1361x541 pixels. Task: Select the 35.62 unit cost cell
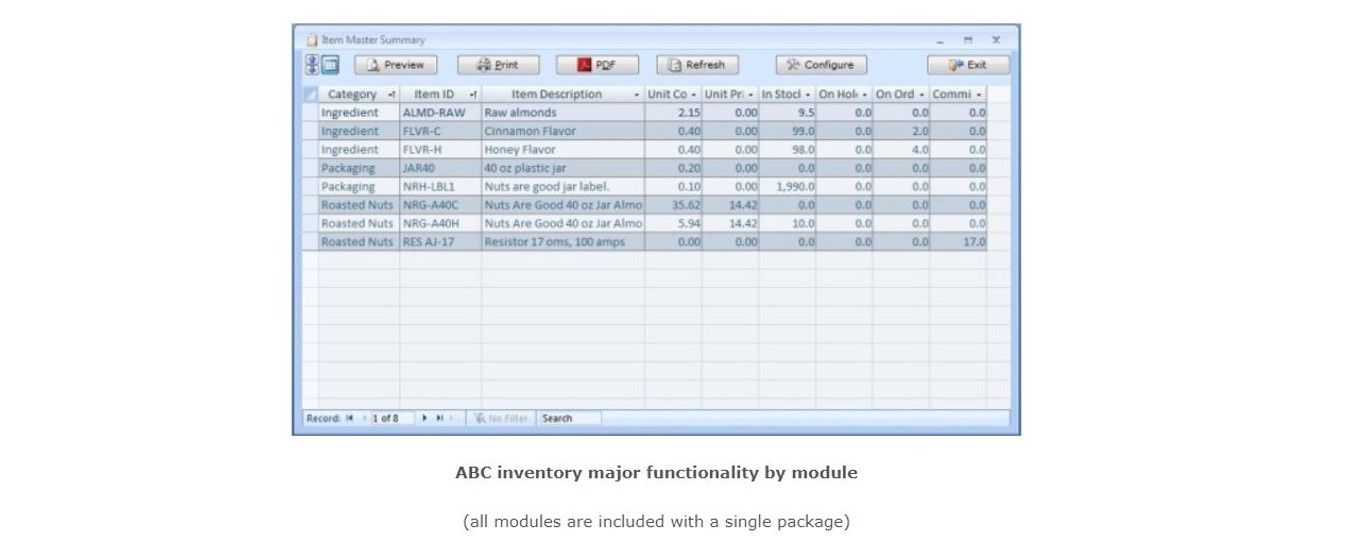pos(673,205)
